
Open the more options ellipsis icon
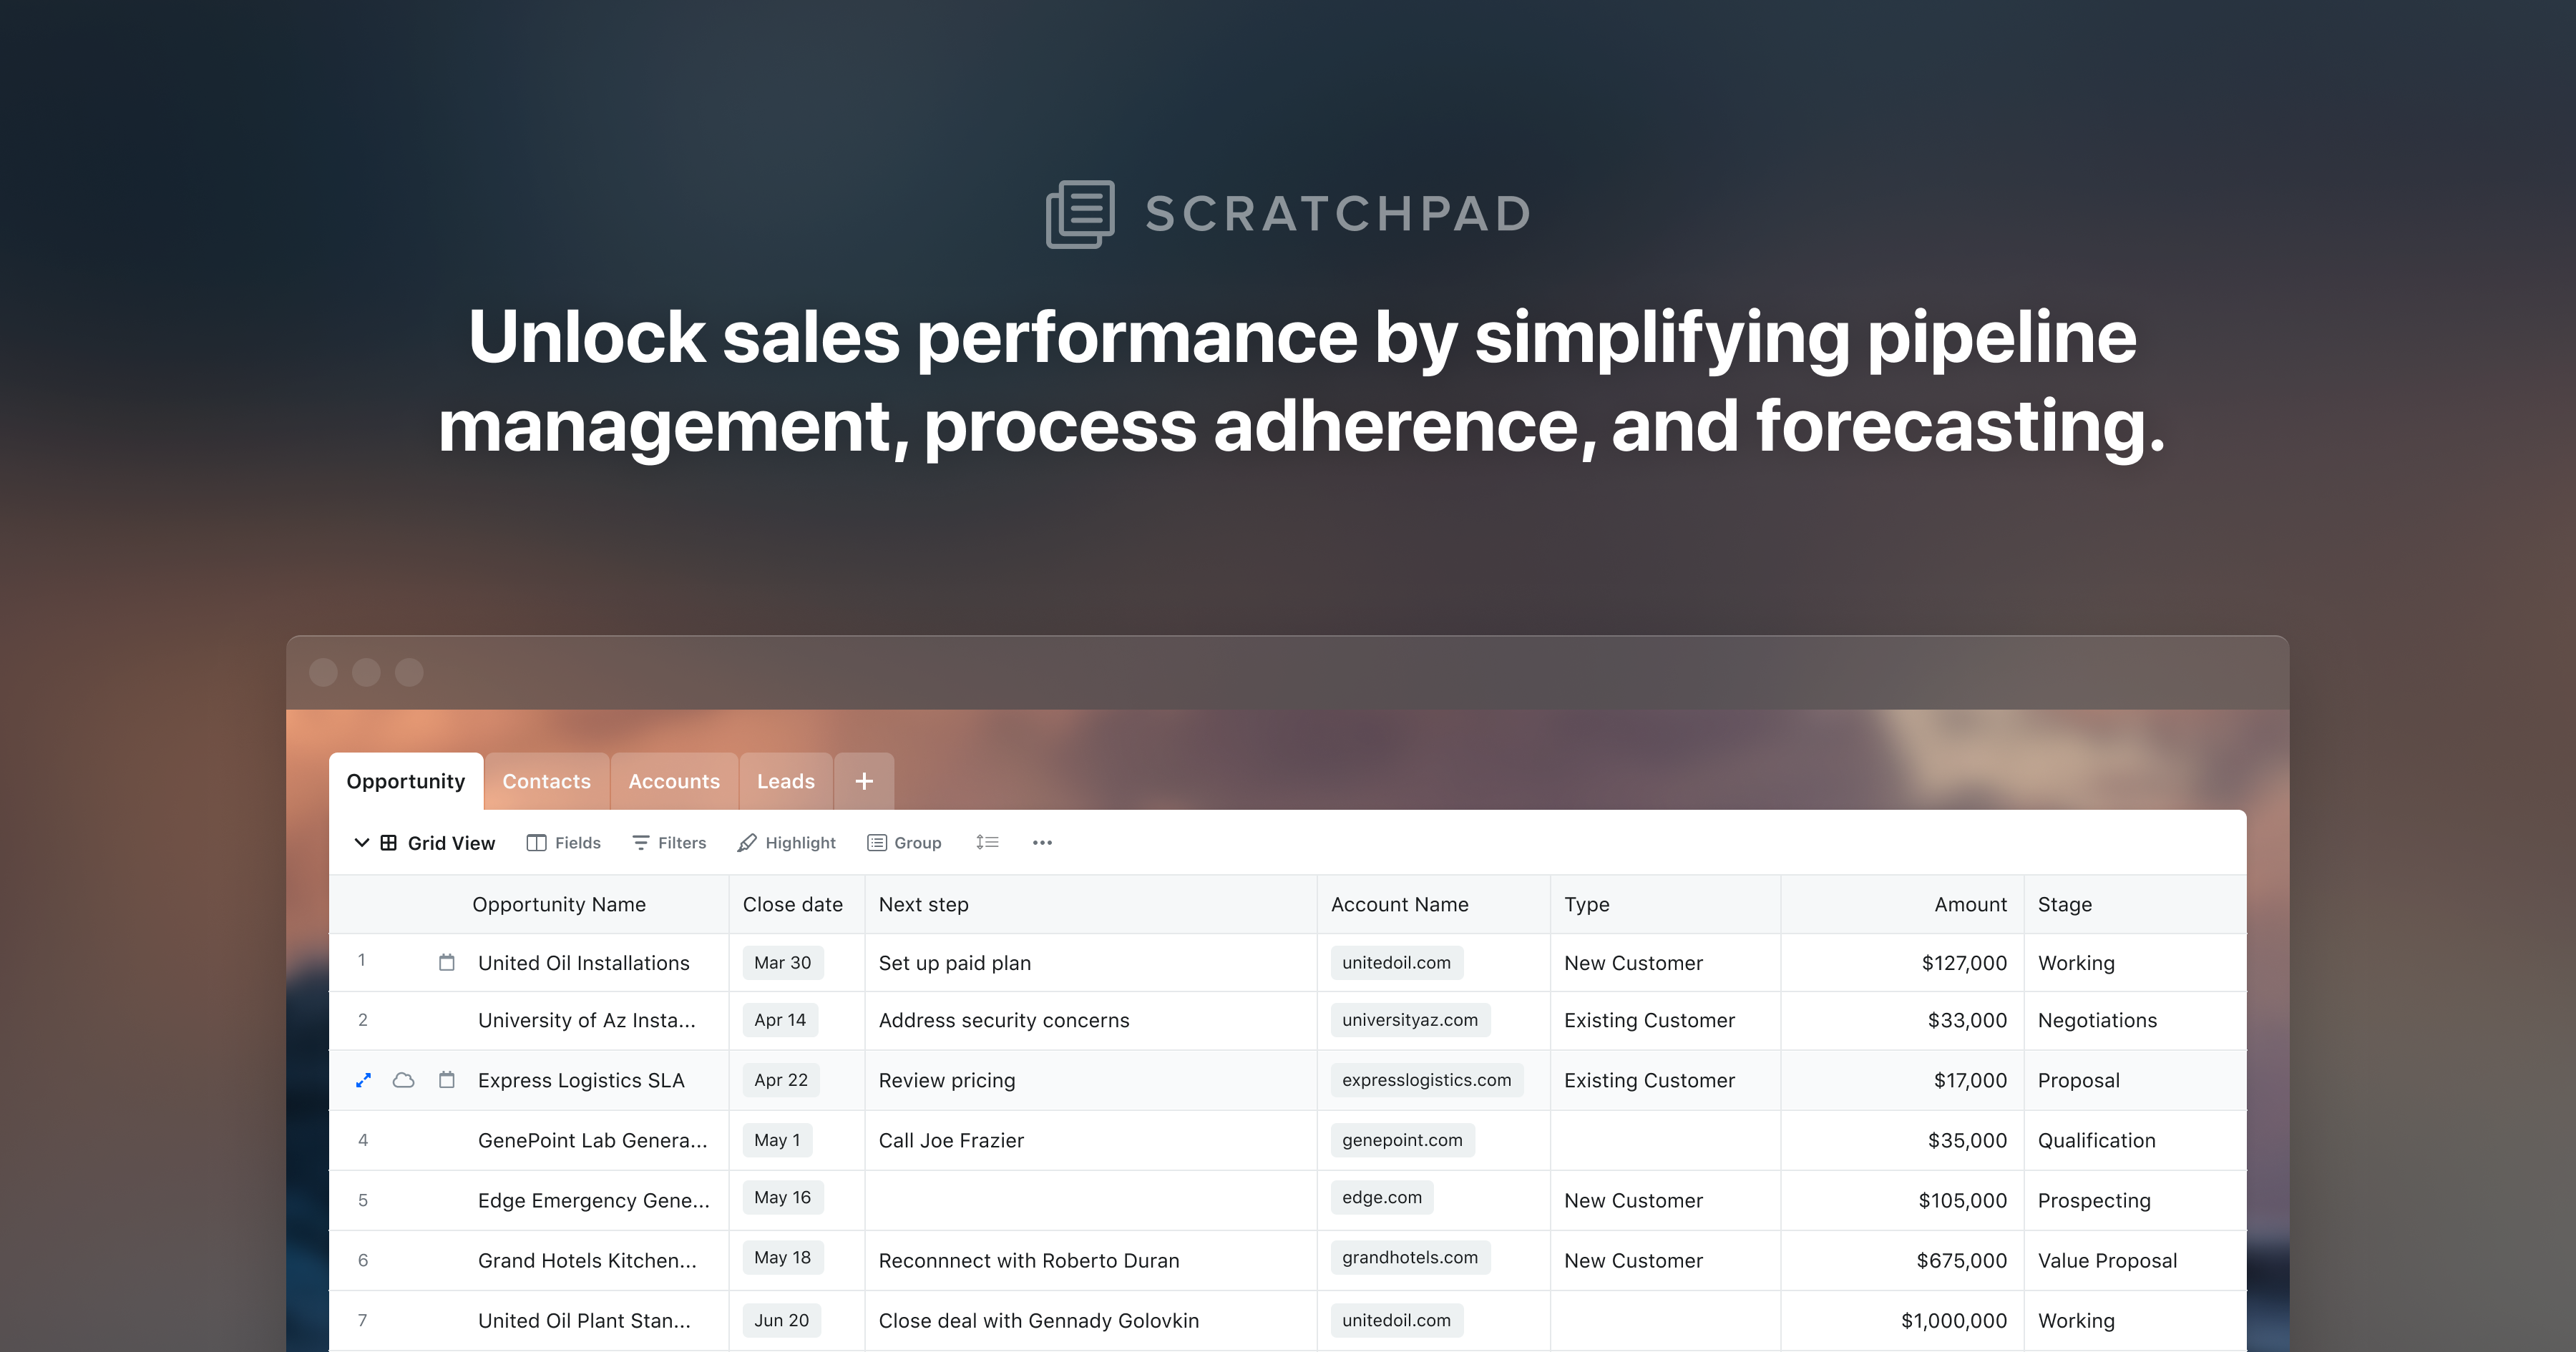click(x=1042, y=843)
